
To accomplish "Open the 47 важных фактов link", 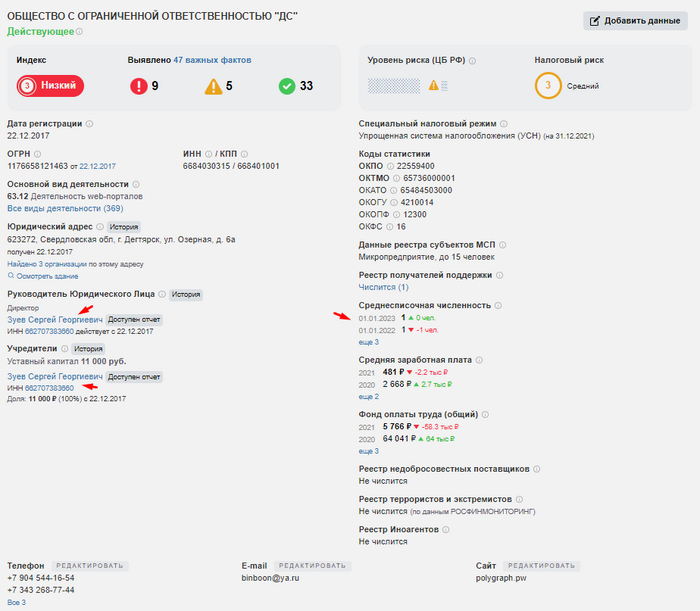I will [212, 60].
